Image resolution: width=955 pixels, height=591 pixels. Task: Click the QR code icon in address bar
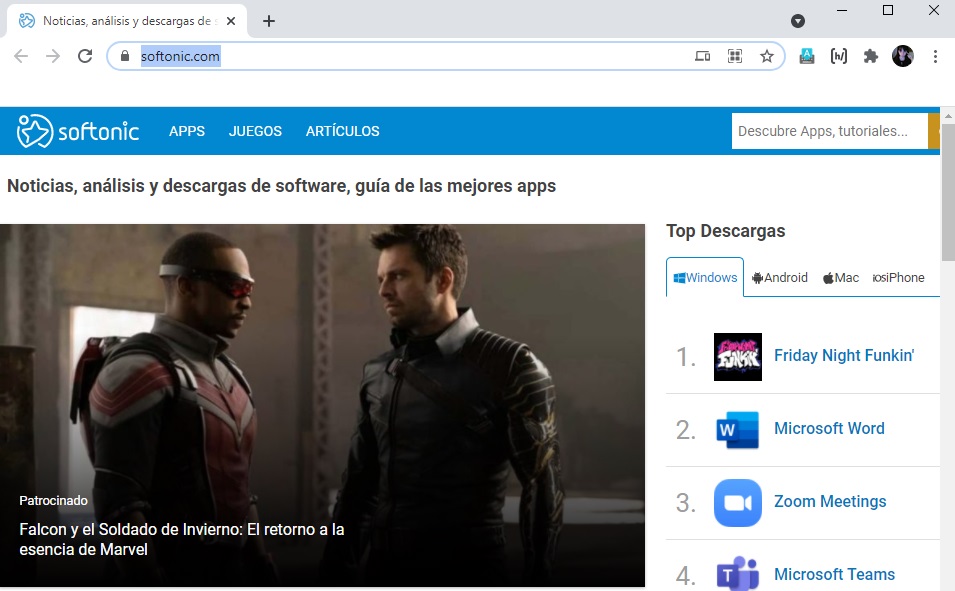point(735,56)
